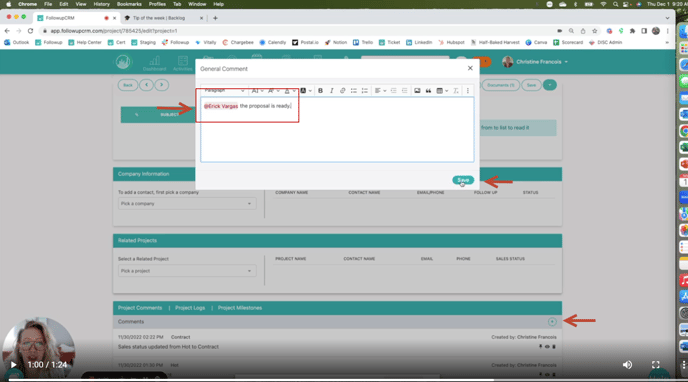Screen dimensions: 688x382
Task: Insert a link in the comment
Action: click(343, 91)
